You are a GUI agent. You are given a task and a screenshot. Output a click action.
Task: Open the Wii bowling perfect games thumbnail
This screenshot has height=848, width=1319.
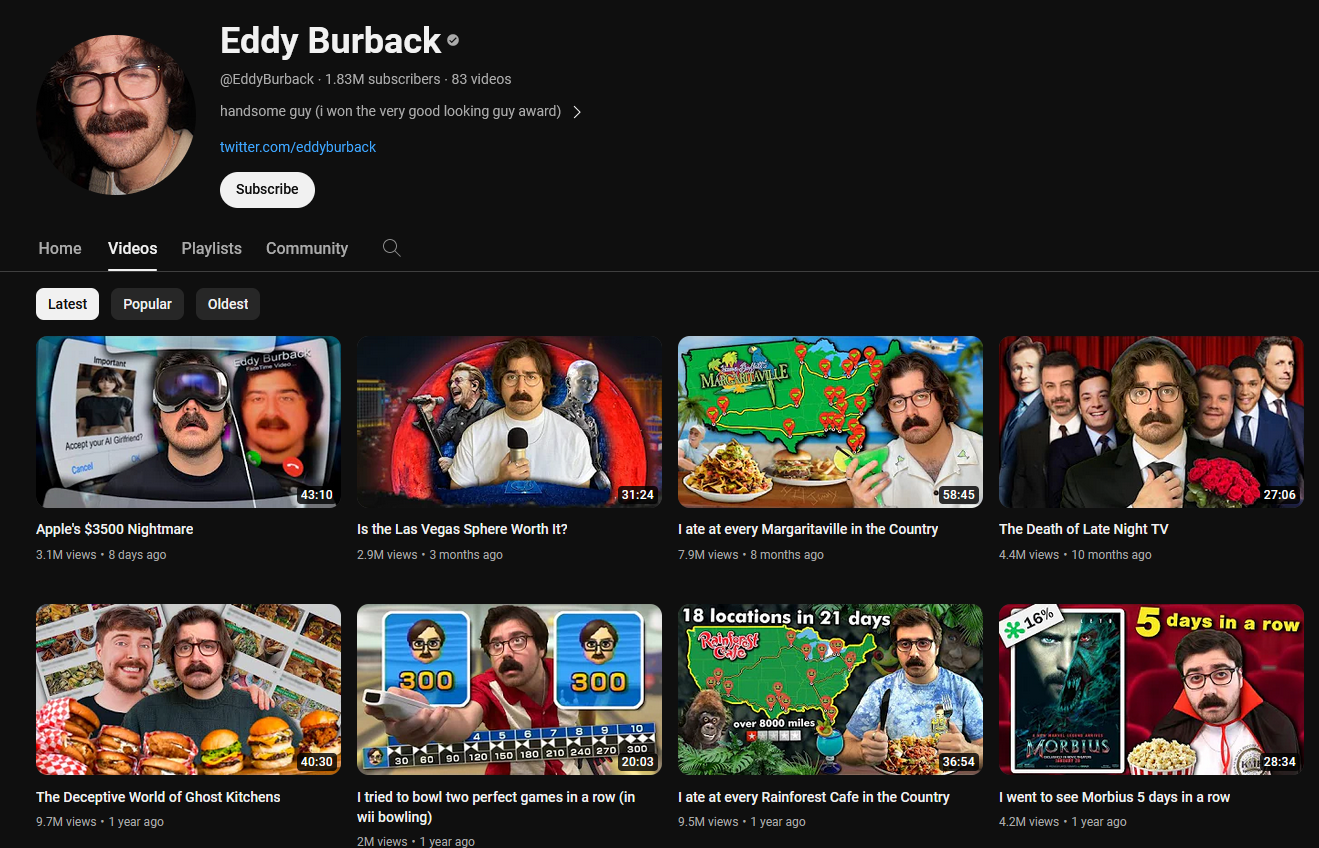509,690
